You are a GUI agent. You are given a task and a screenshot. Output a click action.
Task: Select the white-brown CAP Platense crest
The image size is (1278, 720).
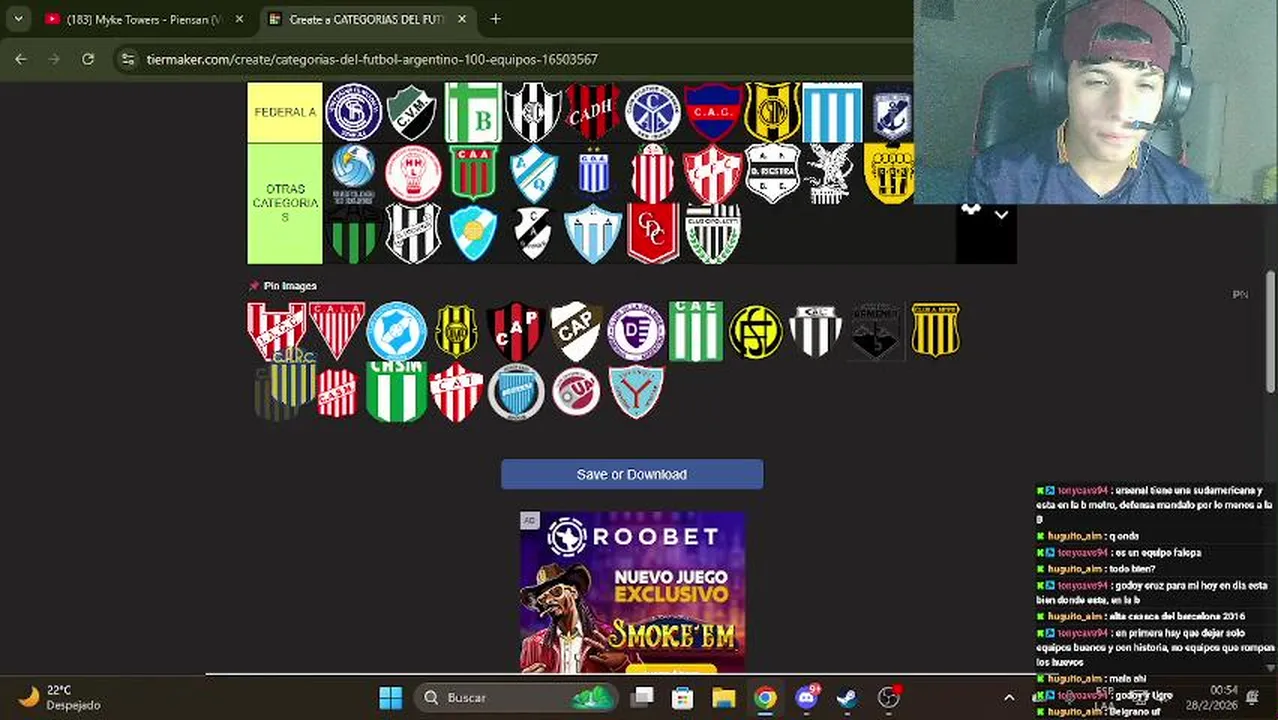(x=576, y=331)
